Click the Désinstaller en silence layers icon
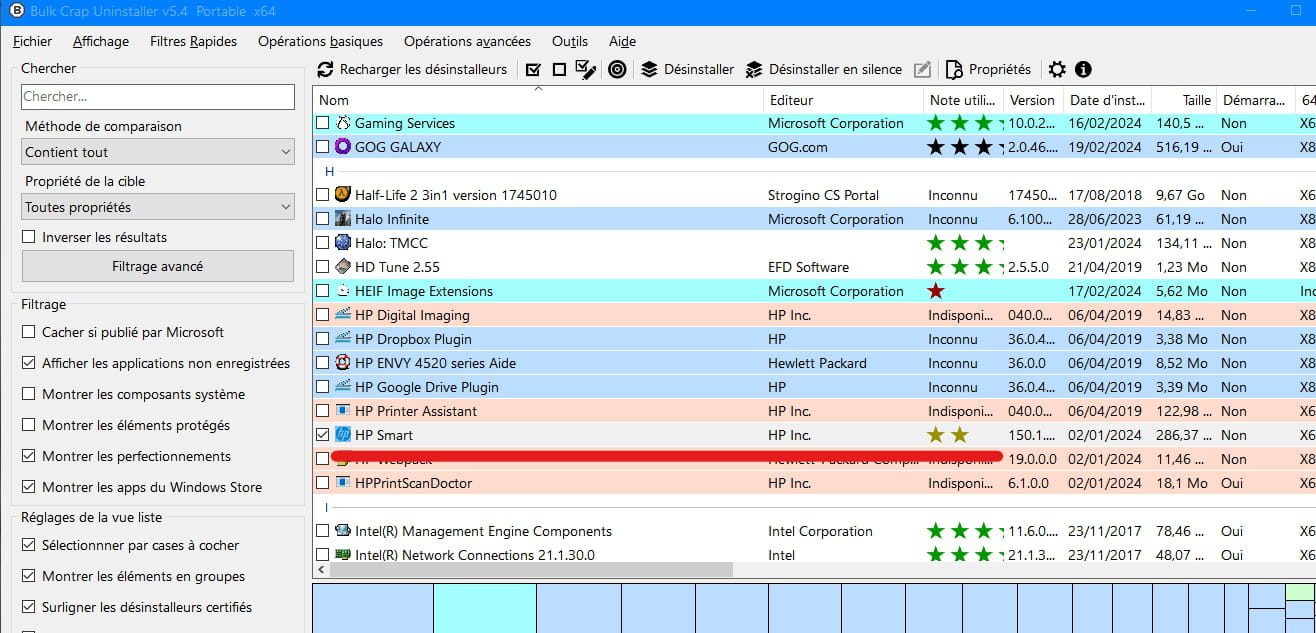Image resolution: width=1316 pixels, height=633 pixels. [754, 69]
